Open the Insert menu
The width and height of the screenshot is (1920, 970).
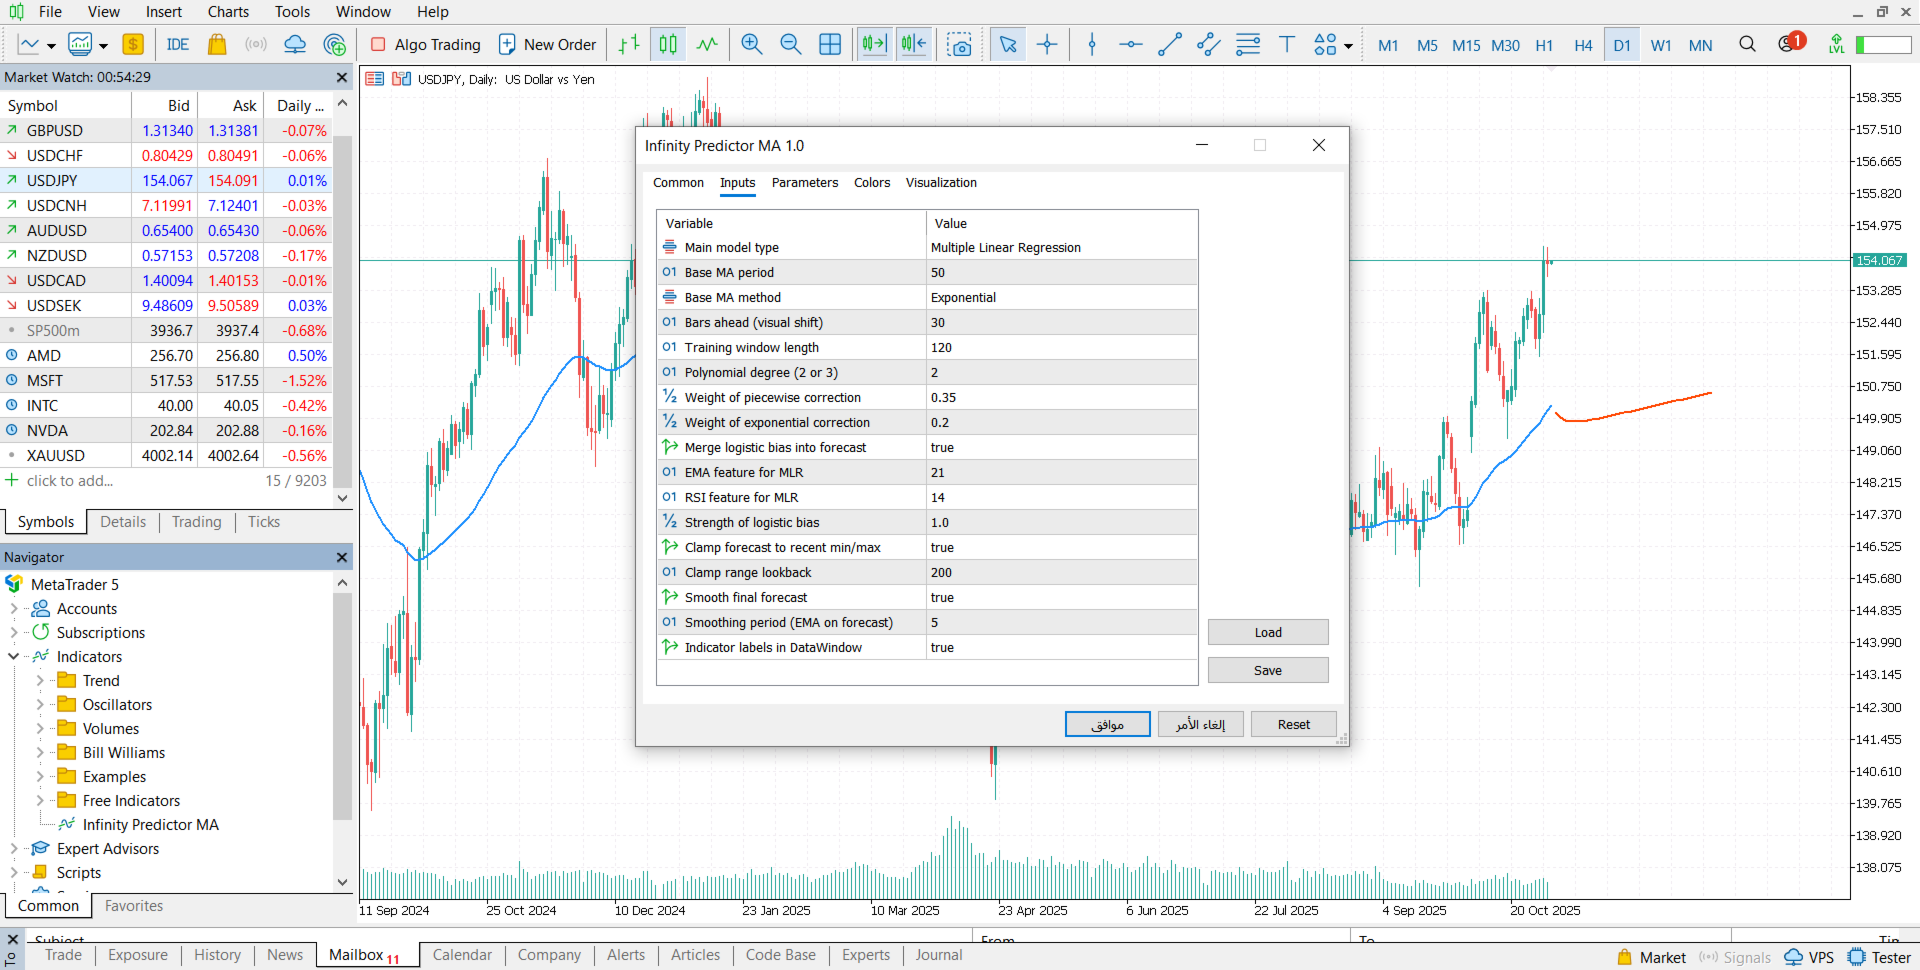click(x=164, y=12)
